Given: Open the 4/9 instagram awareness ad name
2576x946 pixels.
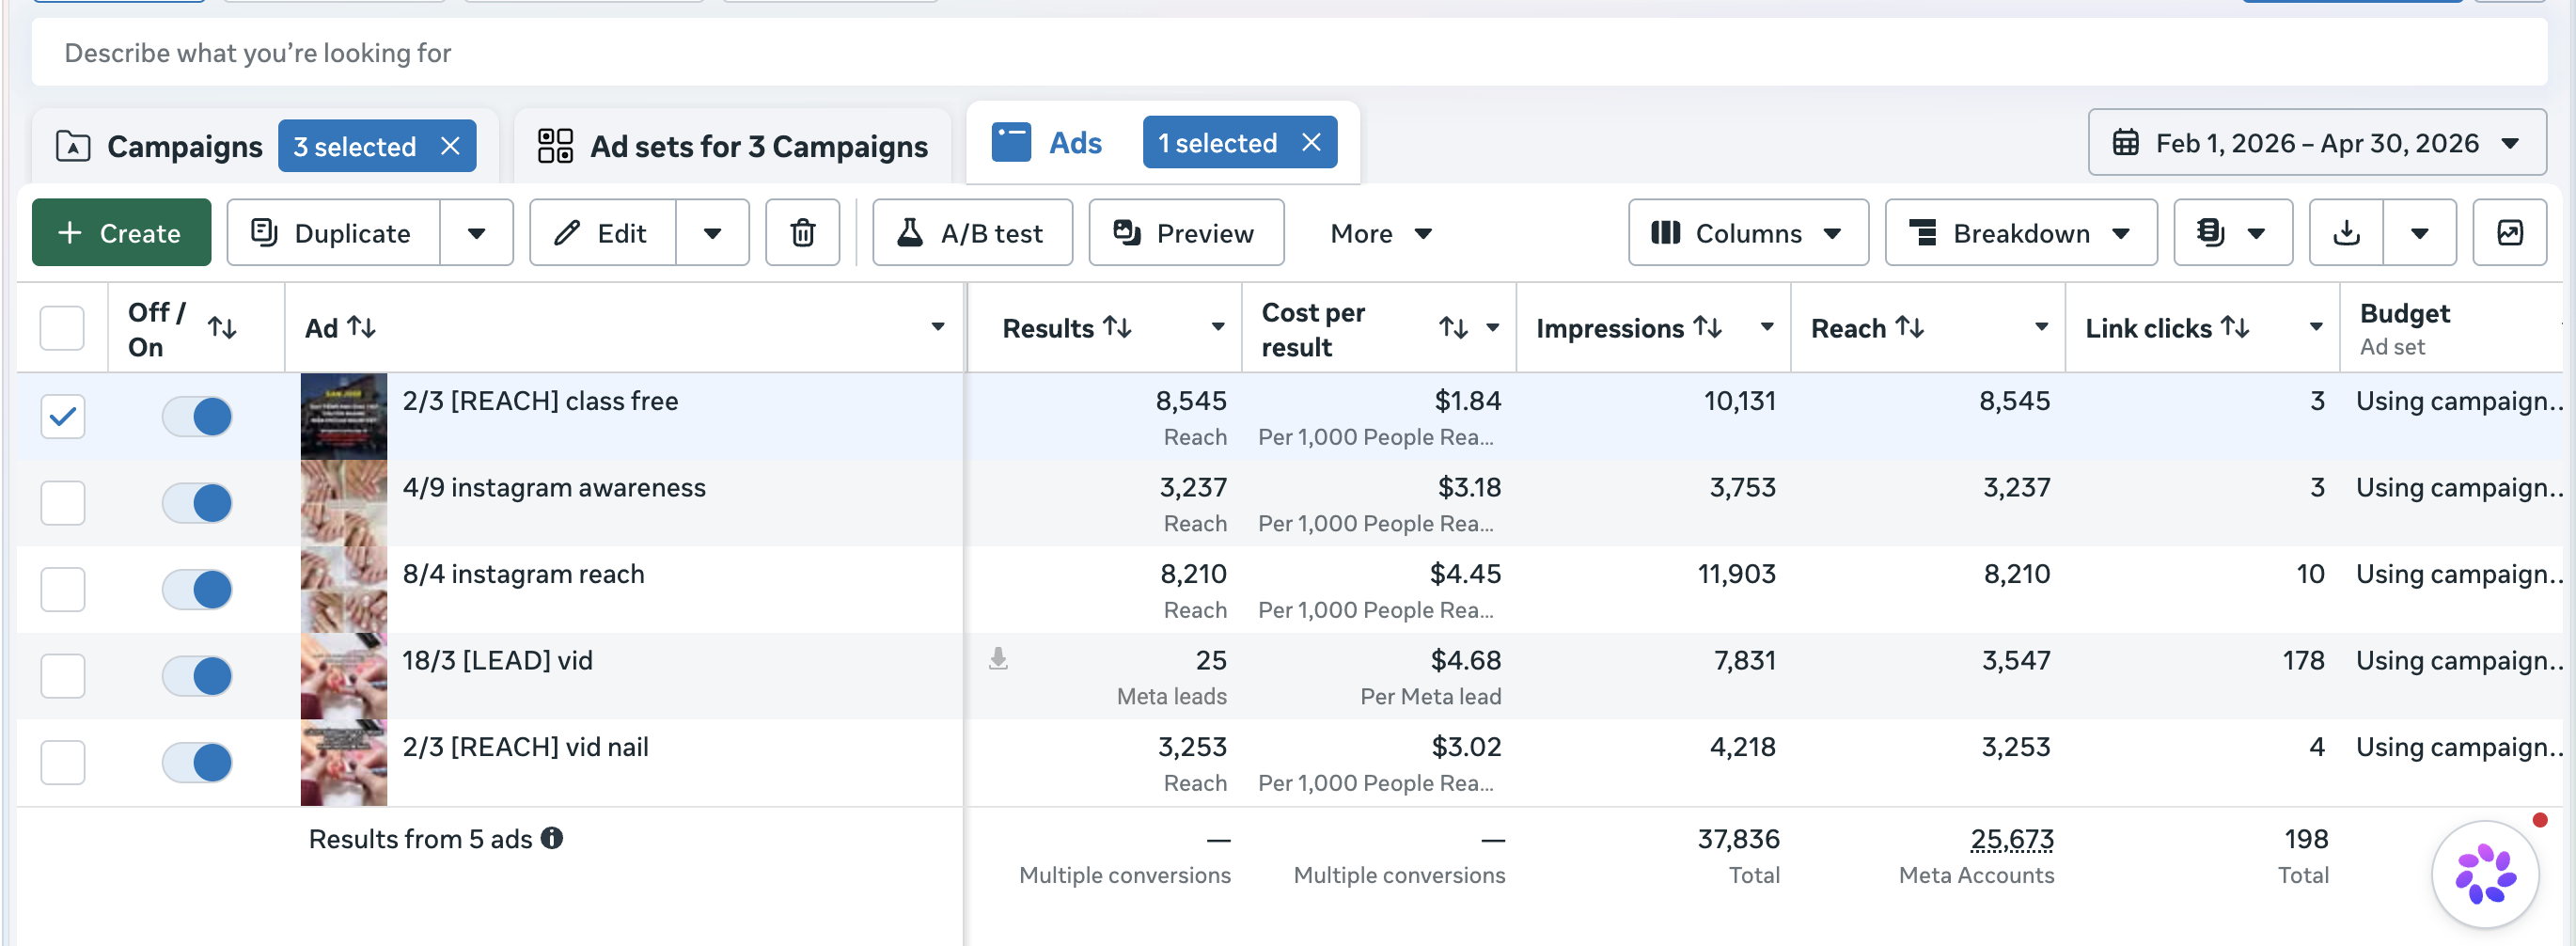Looking at the screenshot, I should tap(553, 487).
